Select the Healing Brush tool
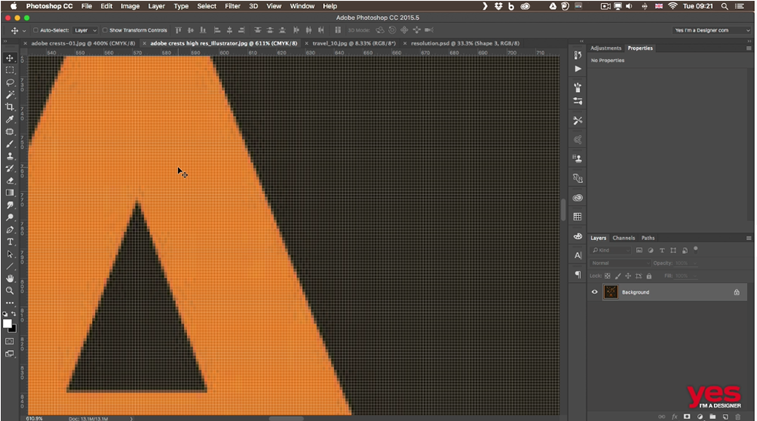The width and height of the screenshot is (757, 421). click(x=10, y=131)
